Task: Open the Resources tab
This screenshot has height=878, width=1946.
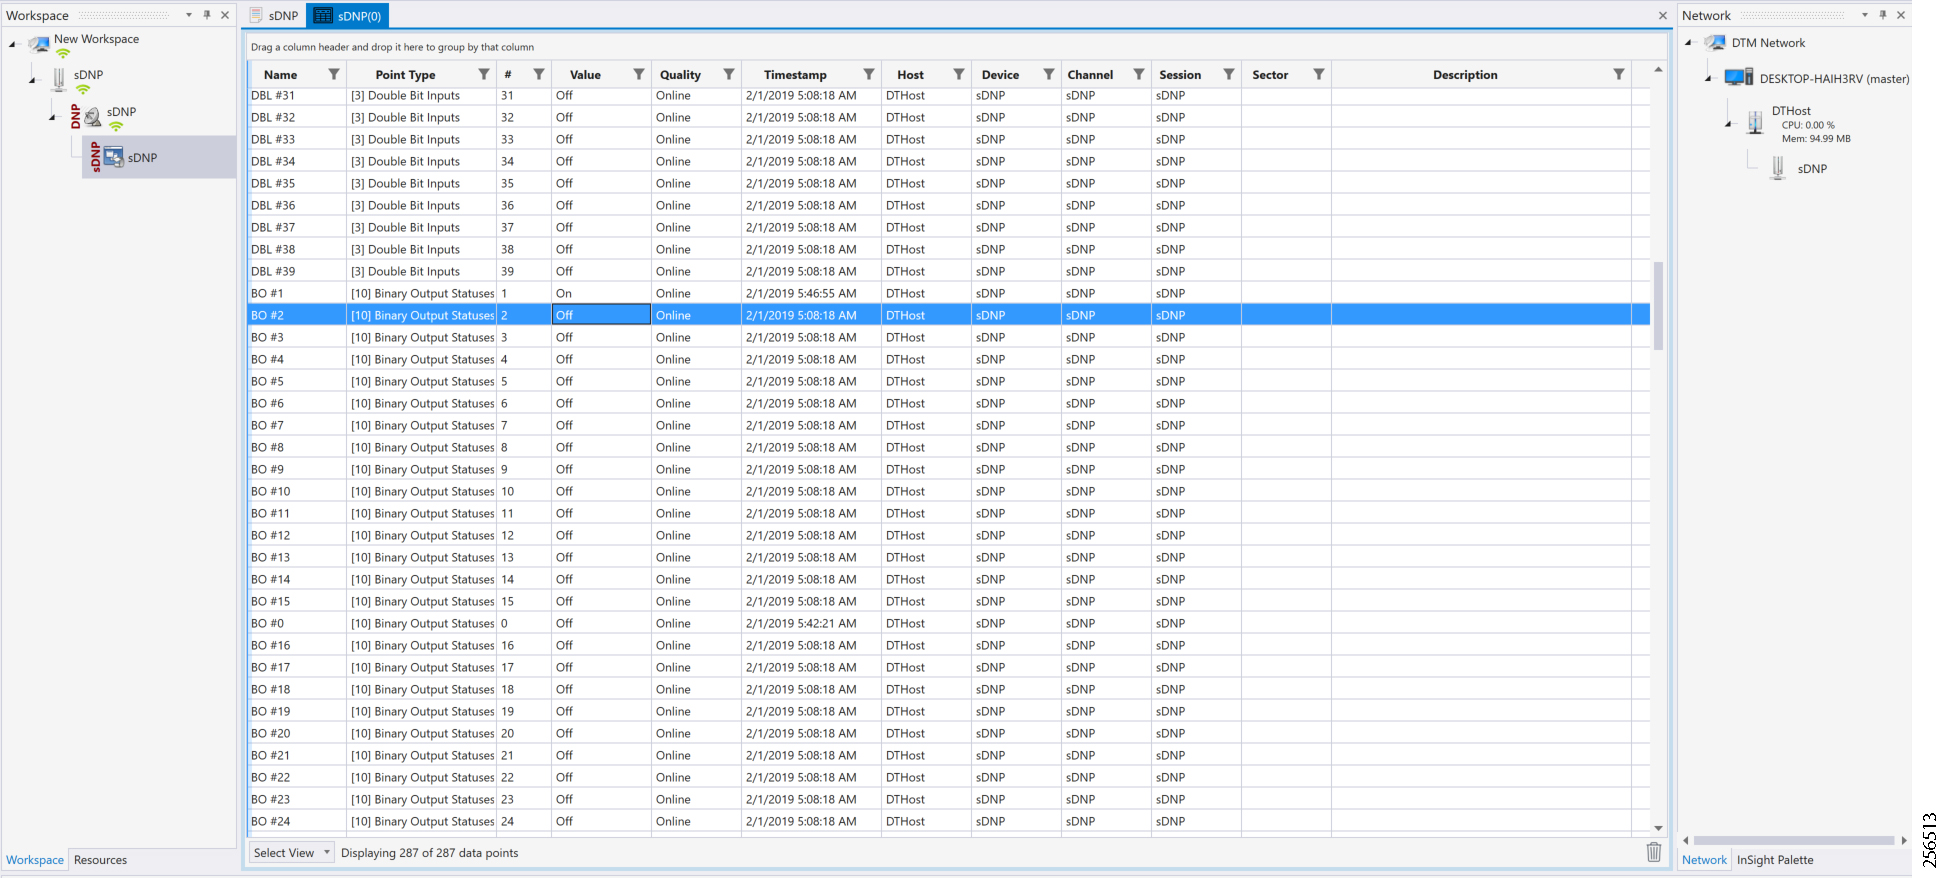Action: [x=100, y=860]
